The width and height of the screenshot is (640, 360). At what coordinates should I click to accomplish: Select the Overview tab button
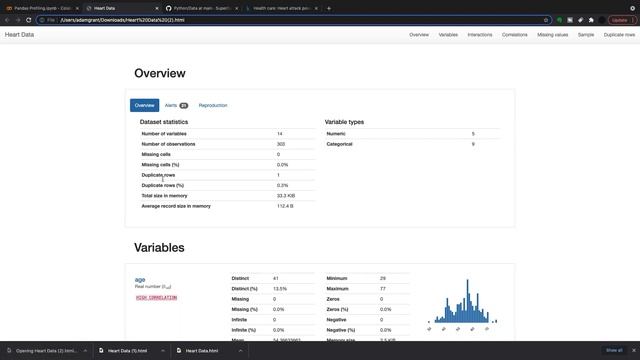144,105
